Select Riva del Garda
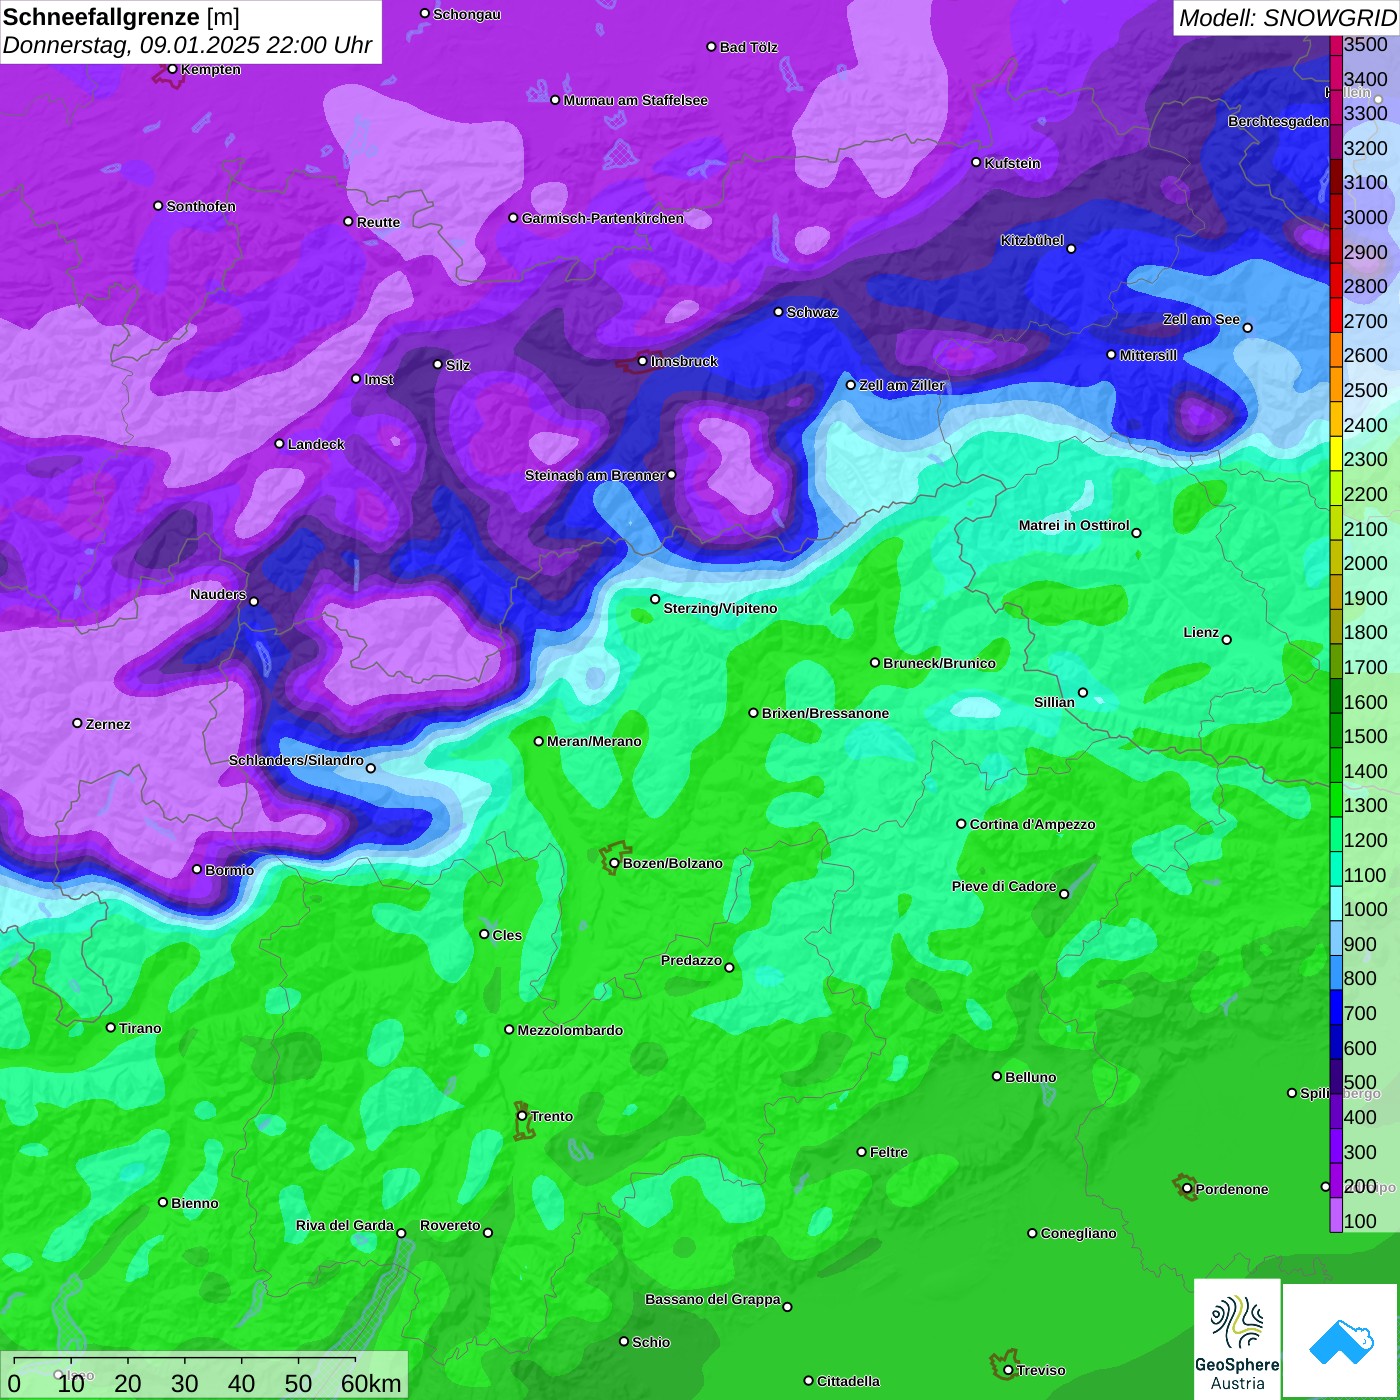This screenshot has height=1400, width=1400. pyautogui.click(x=344, y=1225)
